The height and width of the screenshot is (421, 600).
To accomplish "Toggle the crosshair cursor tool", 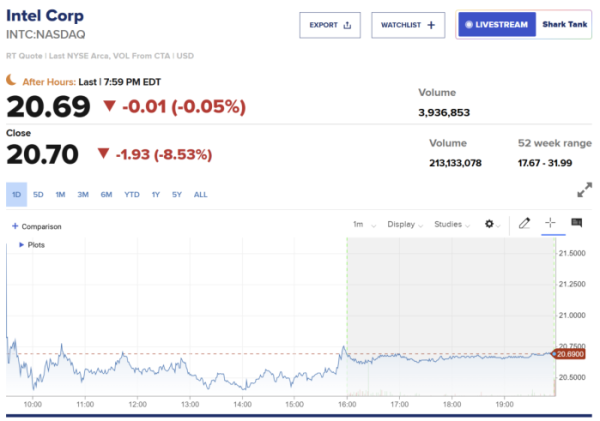I will pos(550,224).
